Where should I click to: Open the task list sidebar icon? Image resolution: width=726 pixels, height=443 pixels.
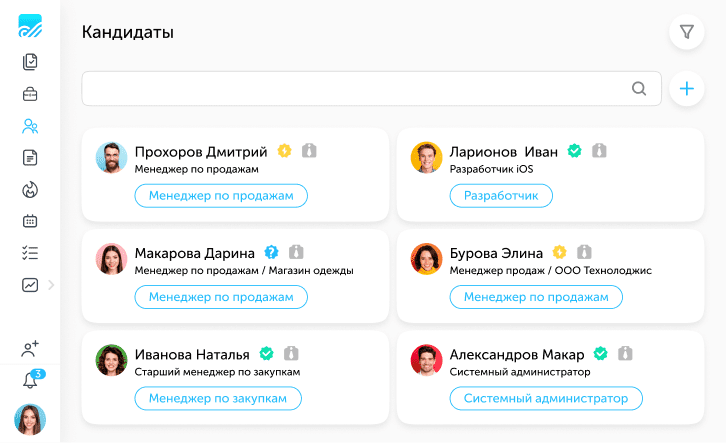point(30,253)
